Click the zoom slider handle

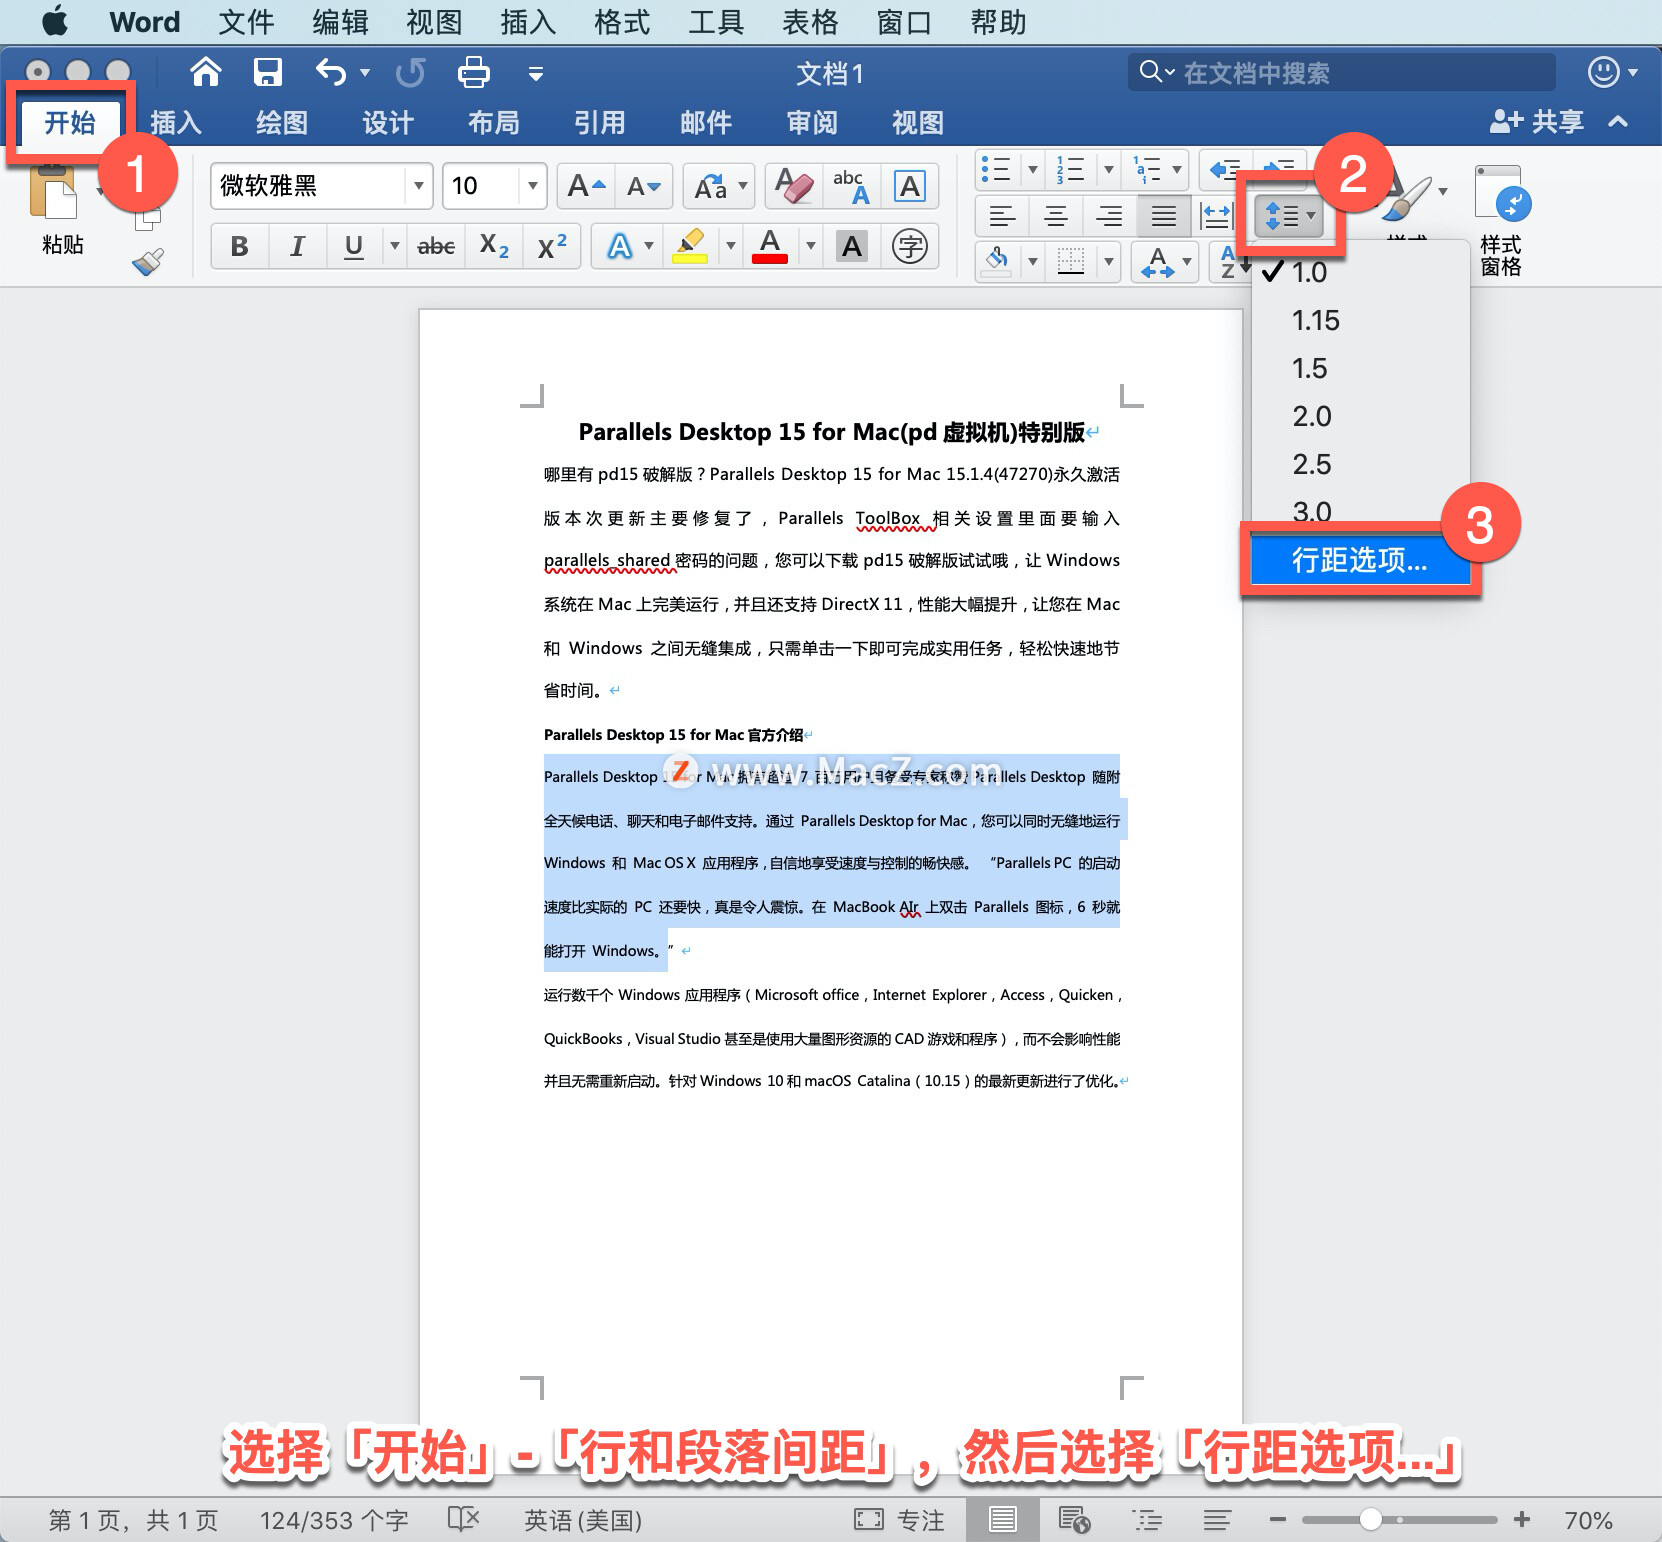1371,1519
